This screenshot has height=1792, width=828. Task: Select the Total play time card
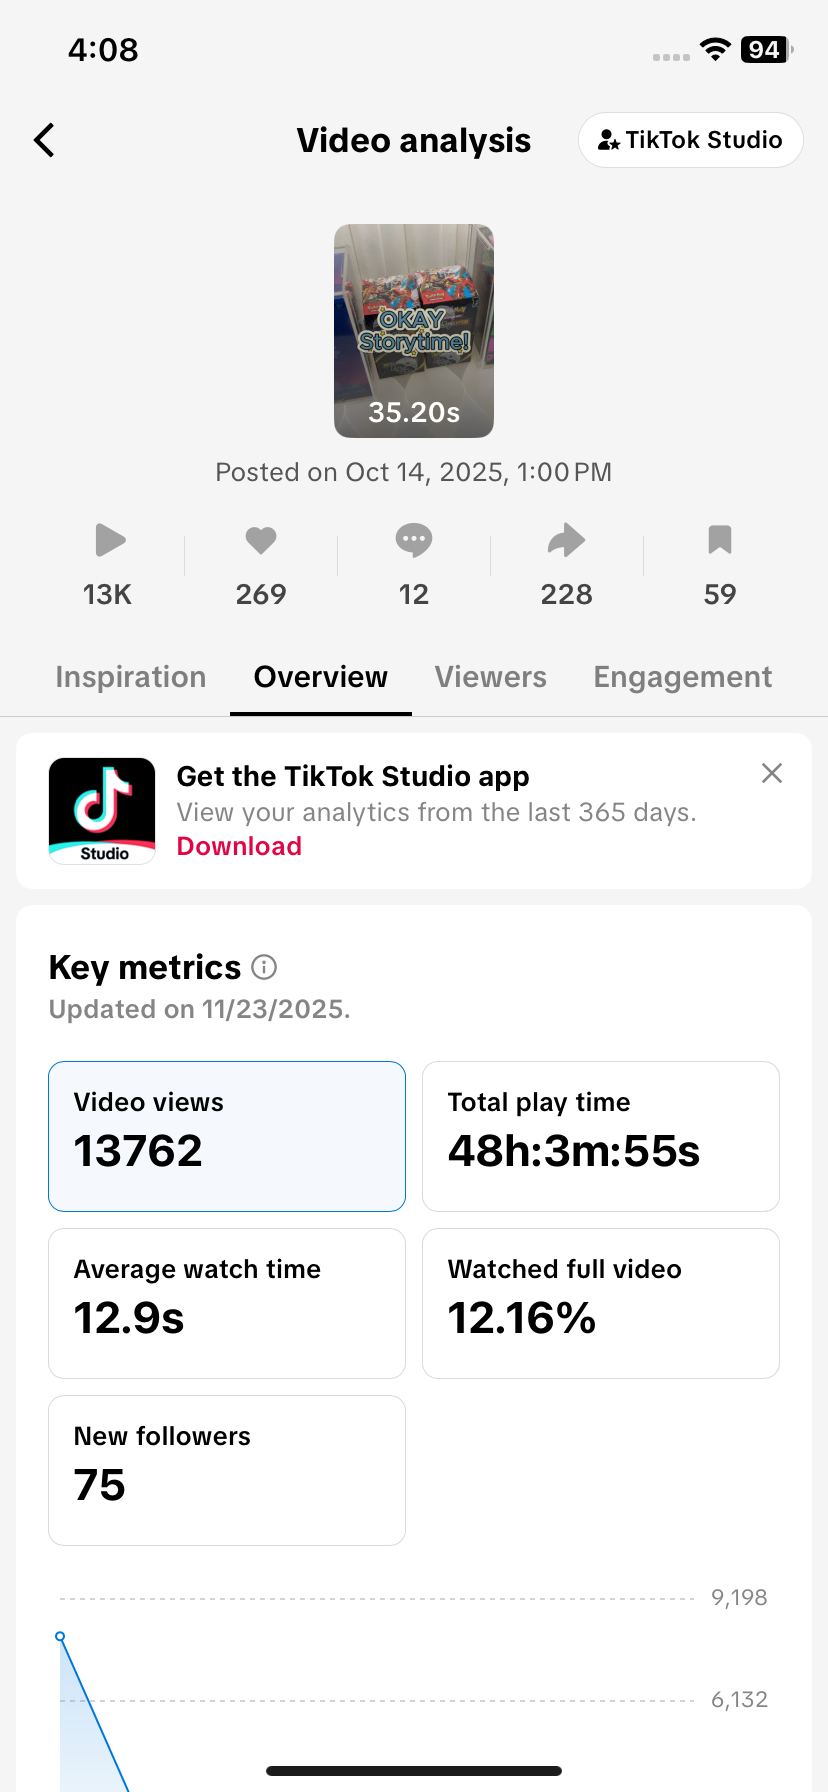click(x=601, y=1136)
